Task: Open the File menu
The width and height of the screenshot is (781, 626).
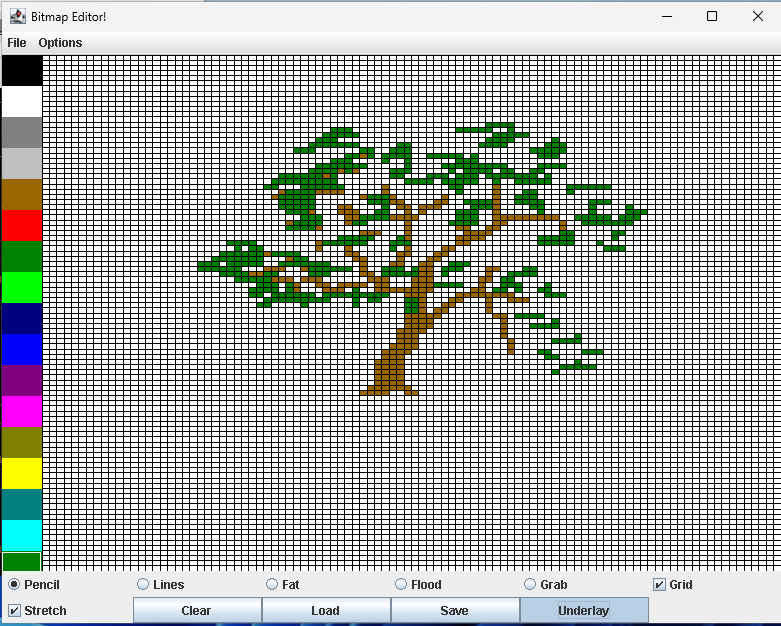Action: click(x=16, y=43)
